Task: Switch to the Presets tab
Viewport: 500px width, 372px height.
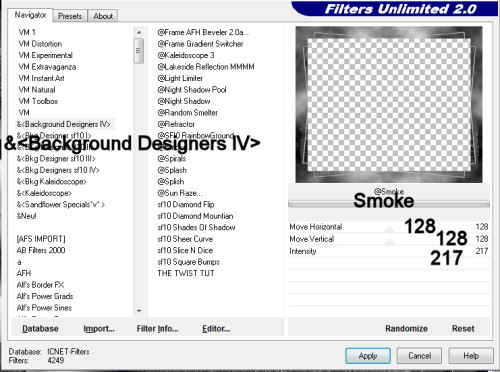Action: click(70, 16)
